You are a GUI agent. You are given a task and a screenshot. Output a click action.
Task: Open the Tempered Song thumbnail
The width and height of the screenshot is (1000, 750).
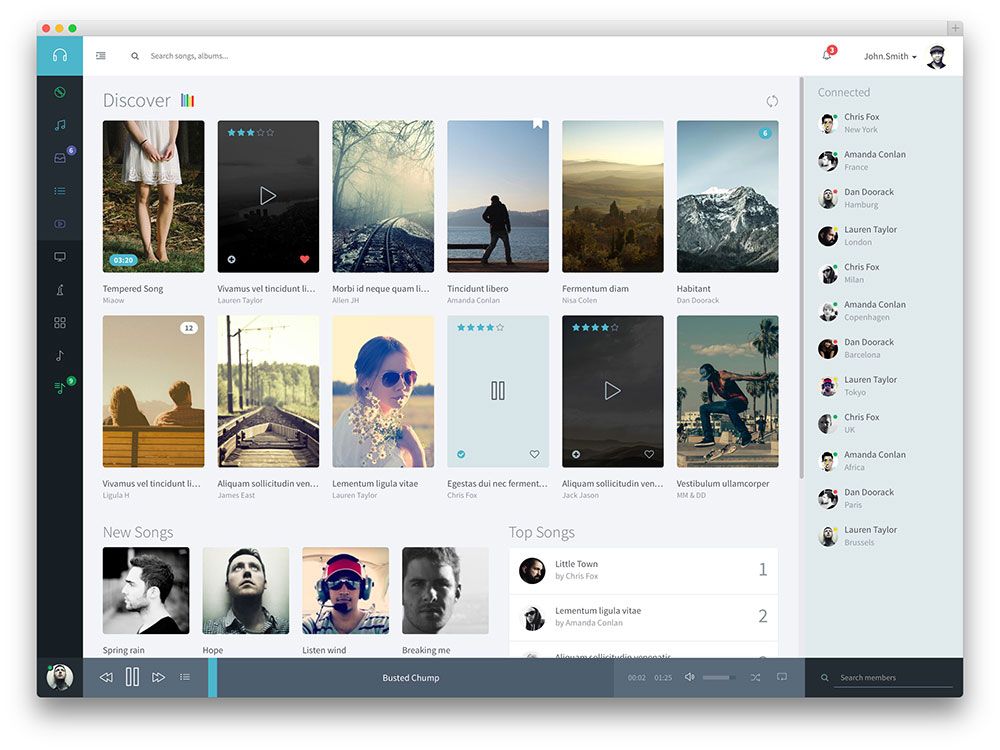tap(154, 196)
